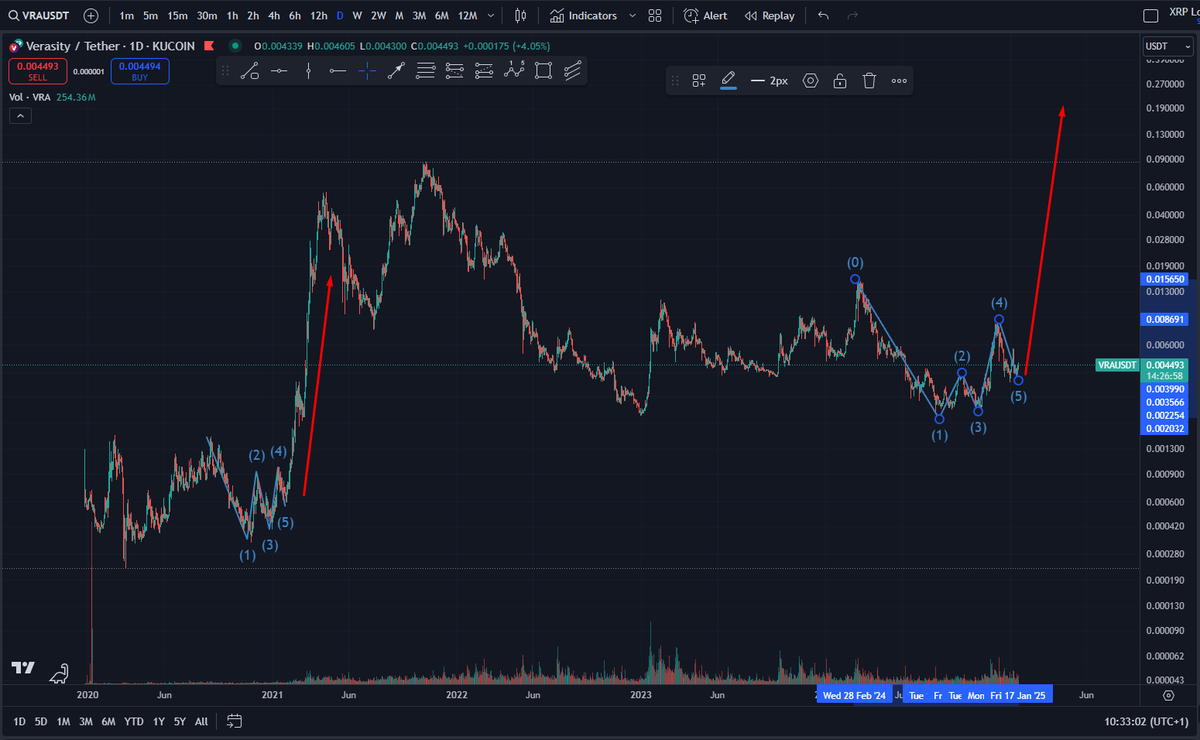Select the Trend Line tool
This screenshot has width=1200, height=740.
(x=250, y=70)
